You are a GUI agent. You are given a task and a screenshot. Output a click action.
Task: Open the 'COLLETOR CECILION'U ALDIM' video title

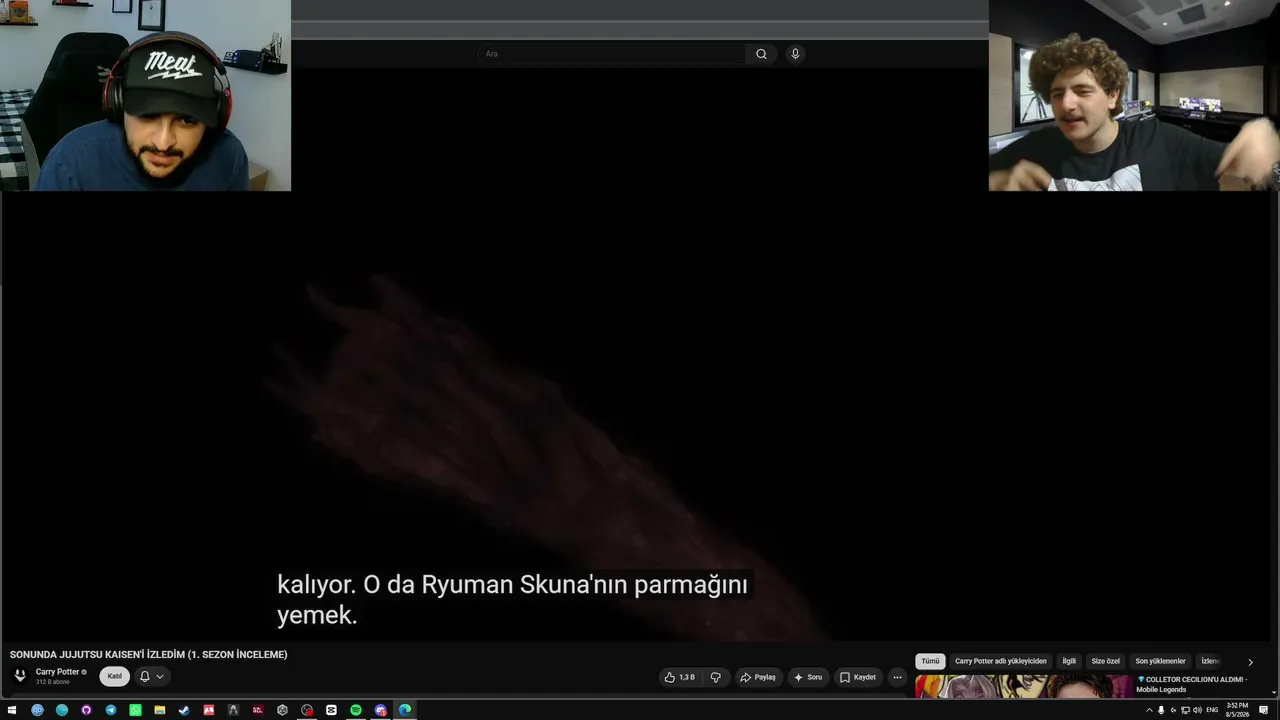tap(1192, 684)
